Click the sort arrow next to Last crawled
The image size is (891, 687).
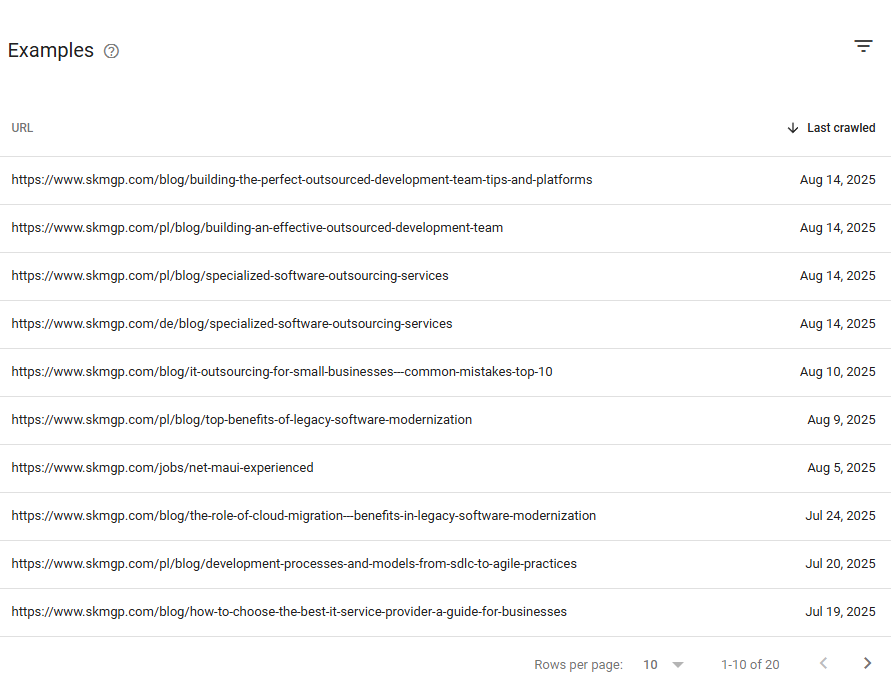tap(793, 127)
